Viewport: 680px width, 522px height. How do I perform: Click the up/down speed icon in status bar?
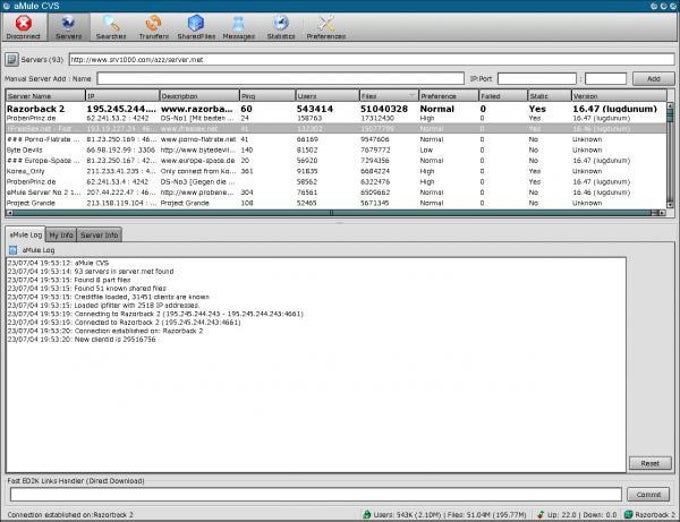tap(540, 515)
